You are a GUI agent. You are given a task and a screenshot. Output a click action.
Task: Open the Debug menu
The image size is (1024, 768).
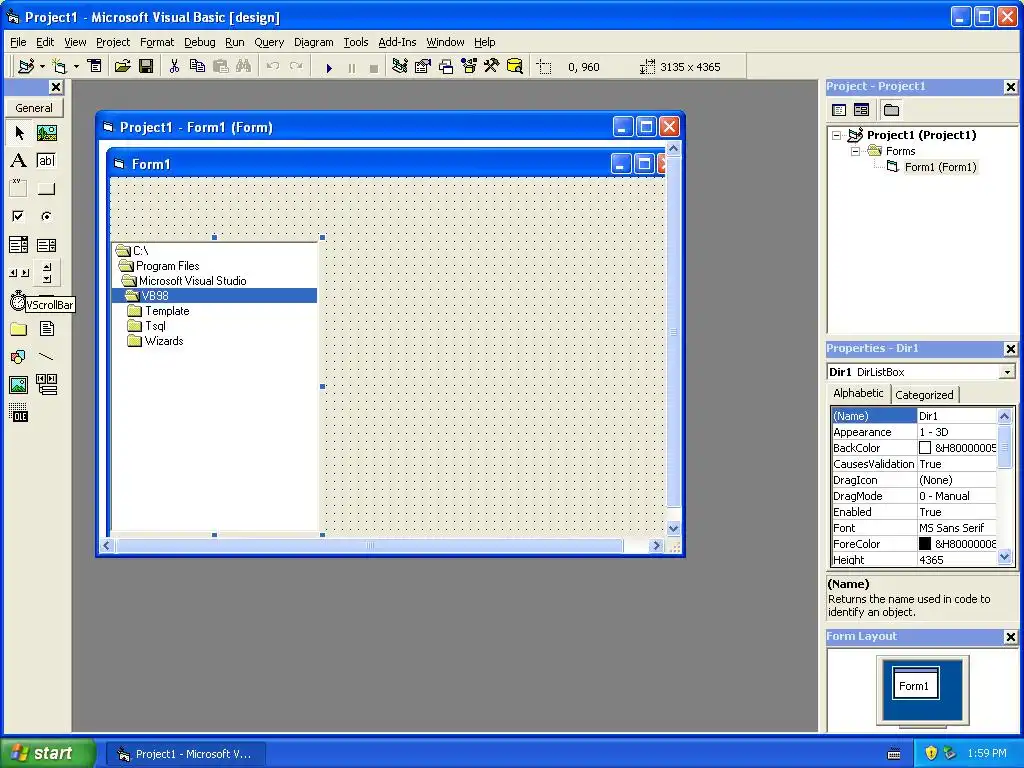click(x=199, y=42)
